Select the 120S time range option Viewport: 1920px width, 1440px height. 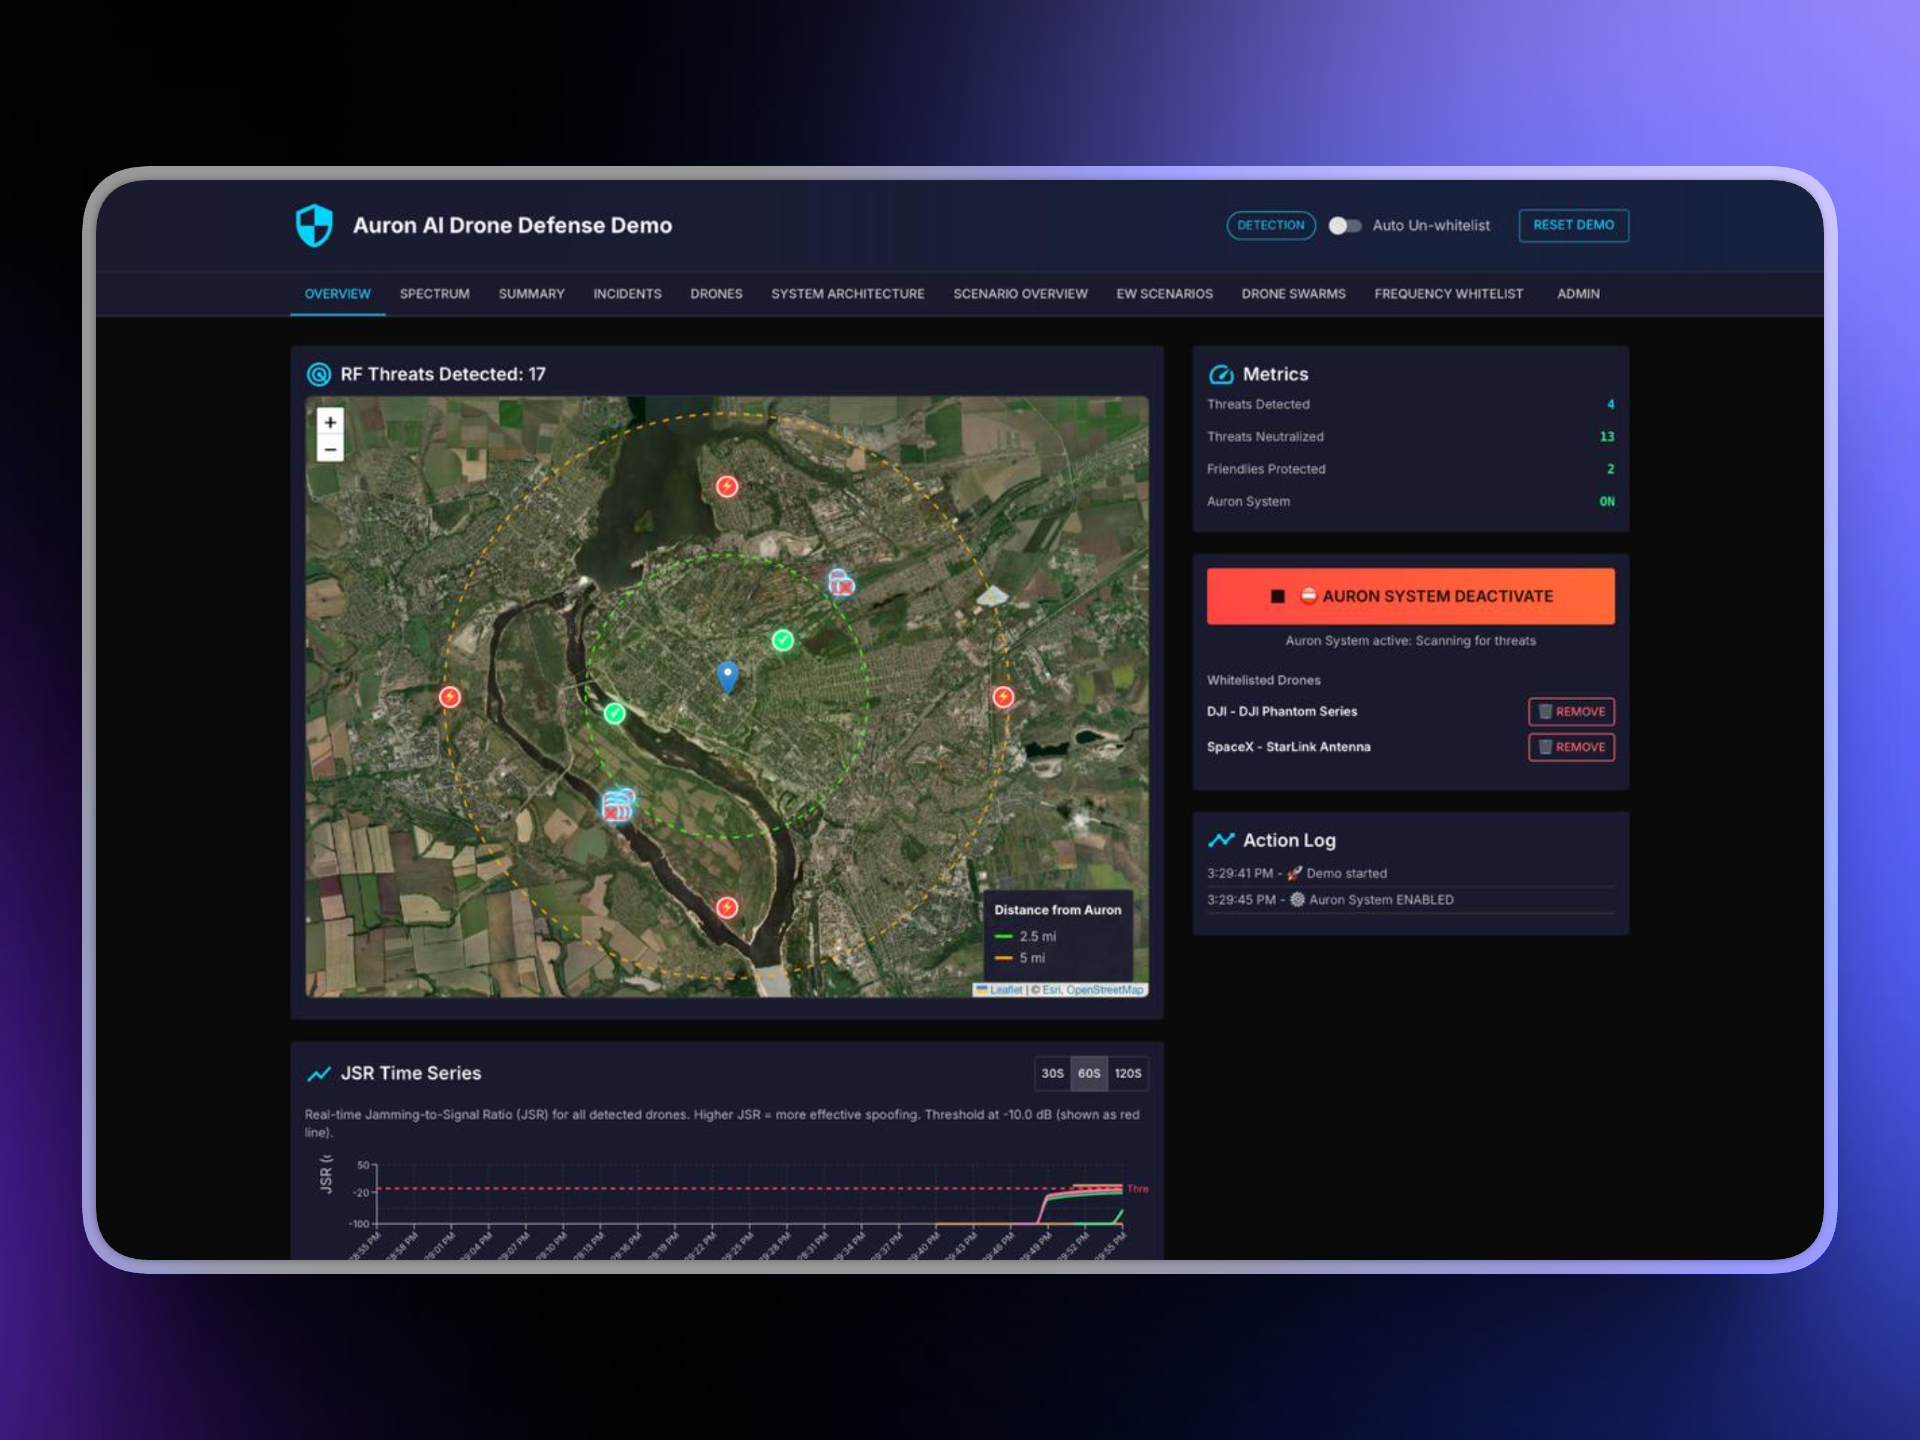(1128, 1073)
